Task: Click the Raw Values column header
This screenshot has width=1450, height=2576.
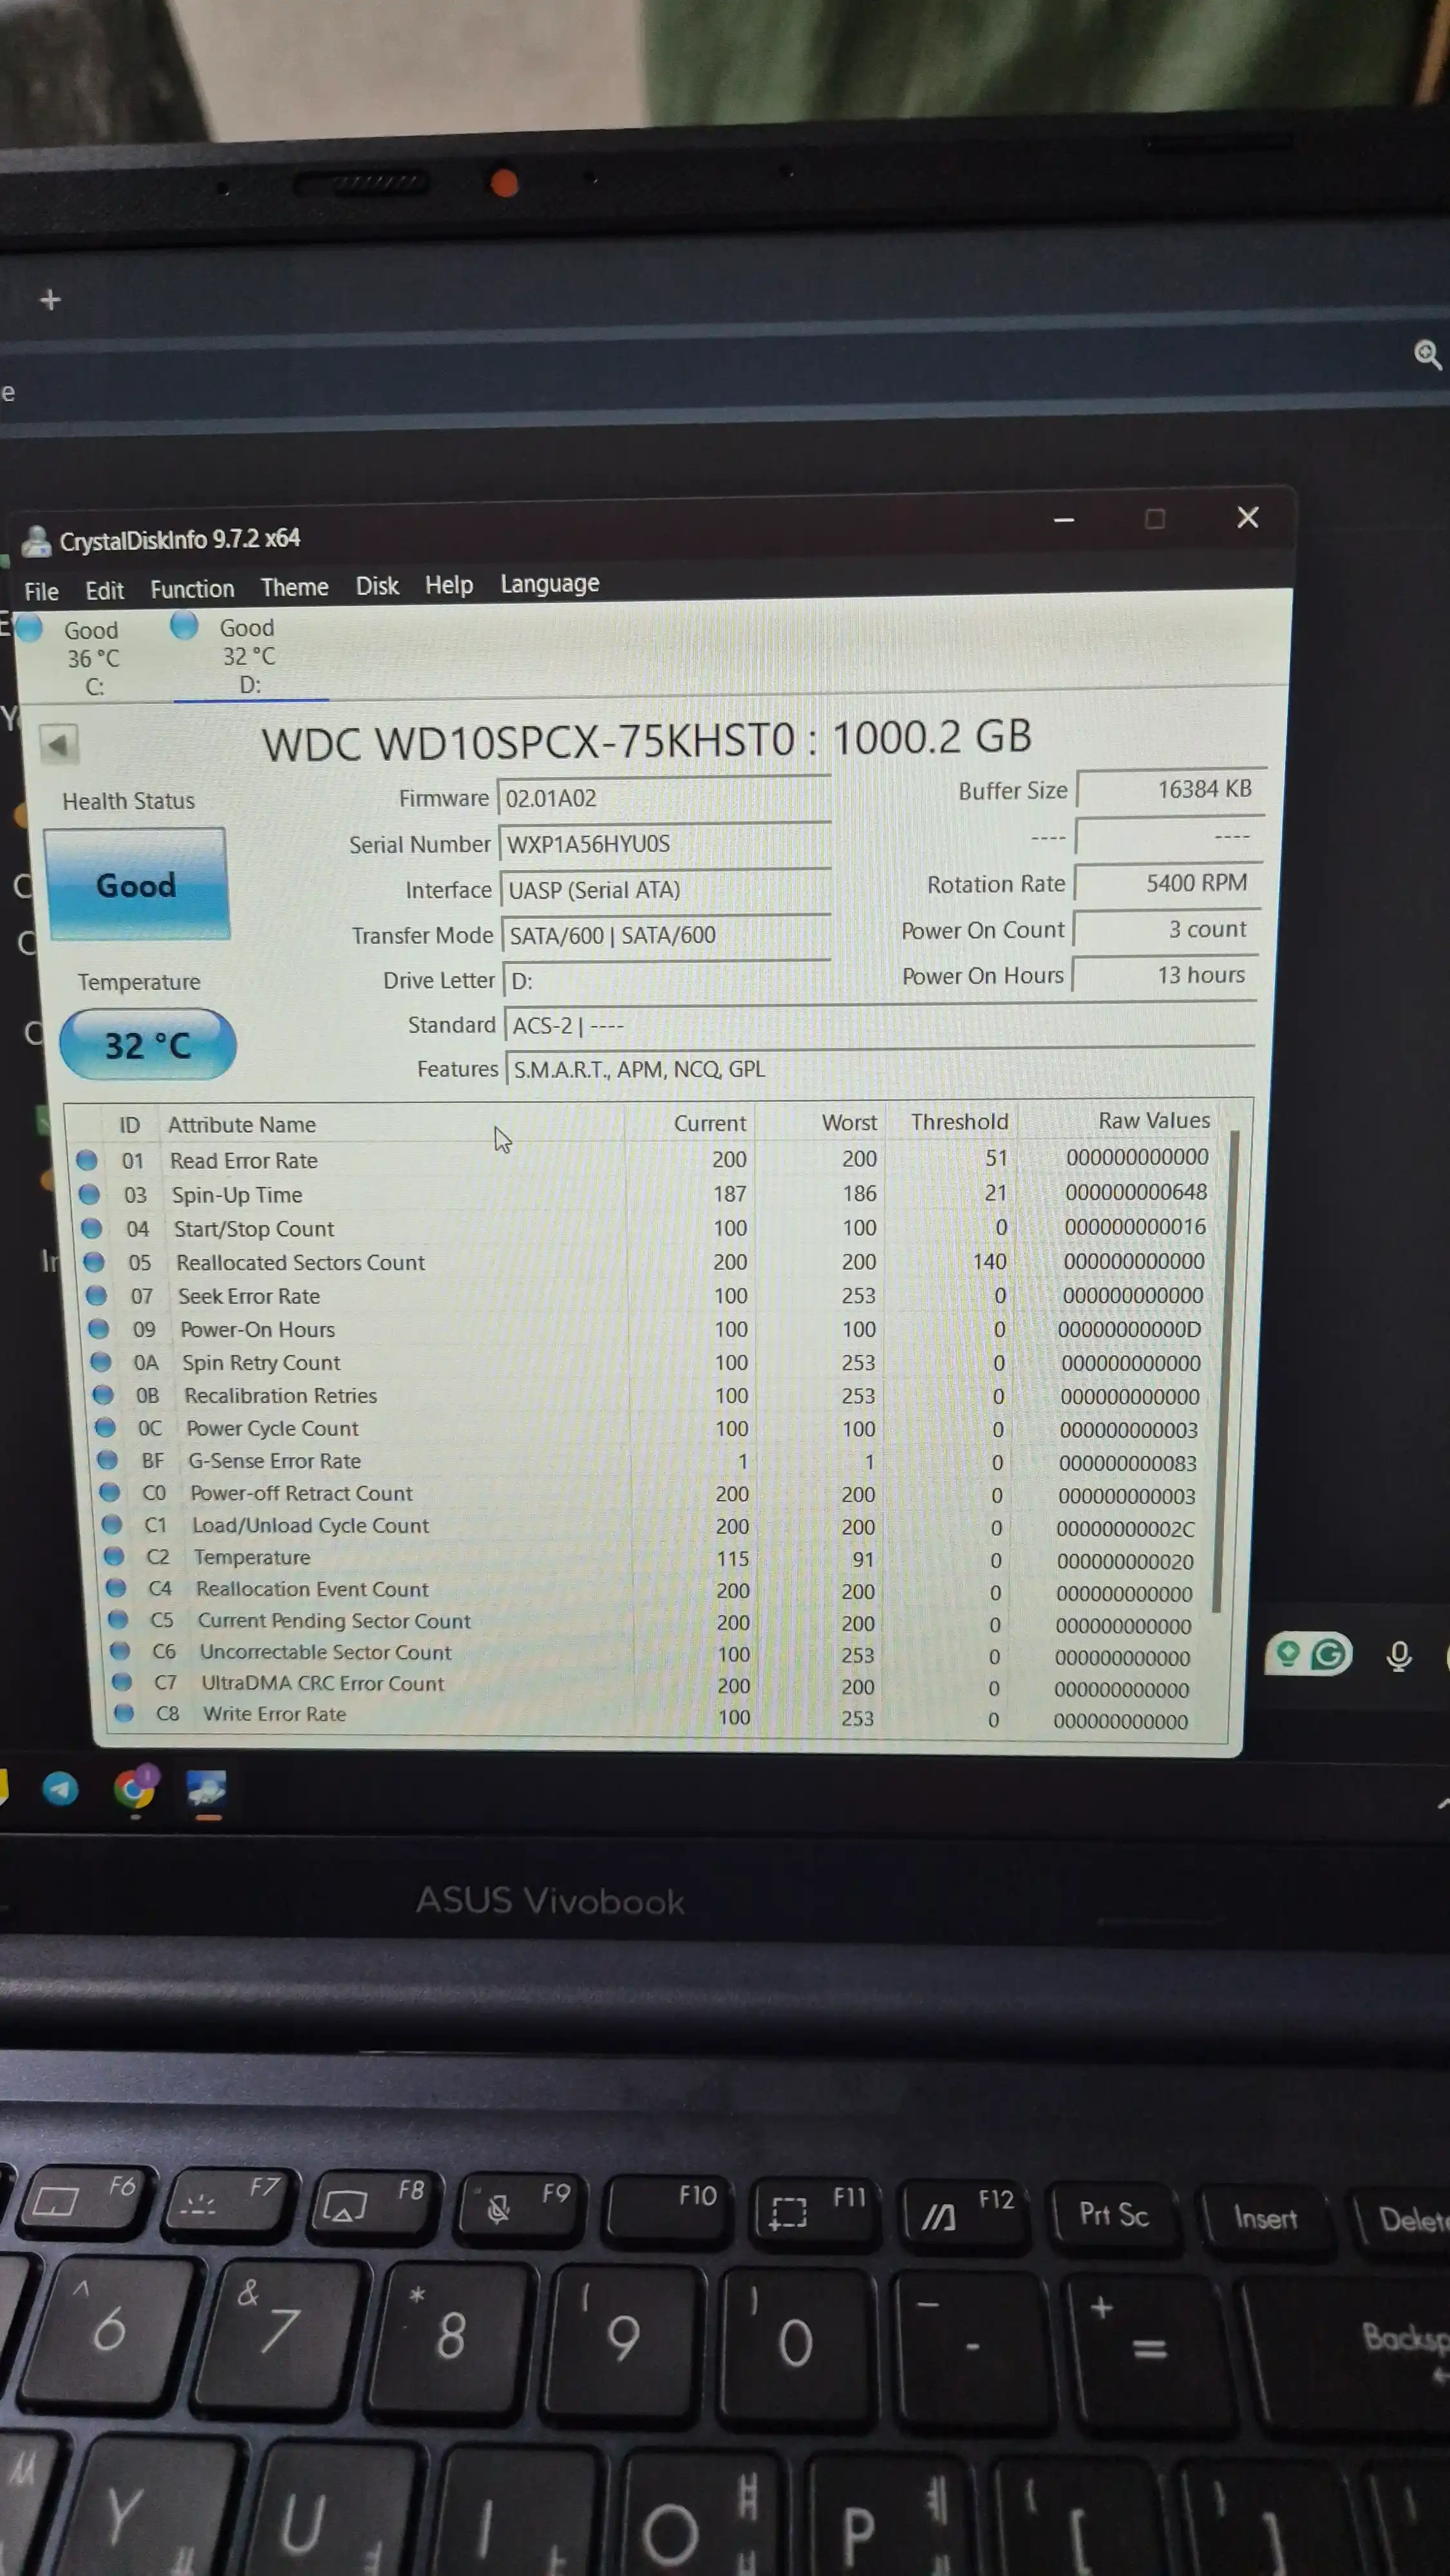Action: point(1153,1120)
